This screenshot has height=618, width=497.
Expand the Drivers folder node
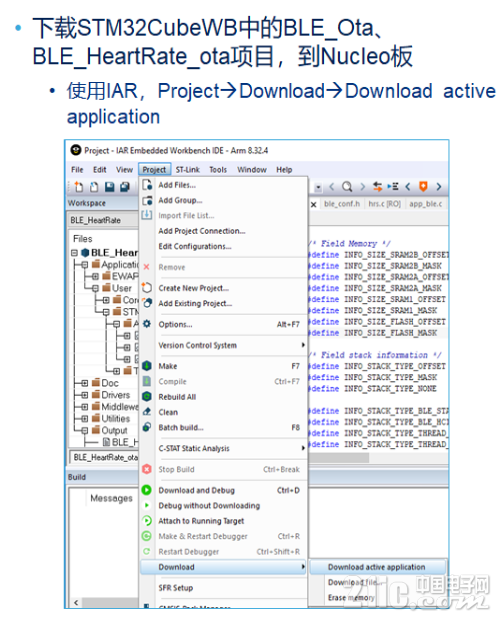click(85, 395)
